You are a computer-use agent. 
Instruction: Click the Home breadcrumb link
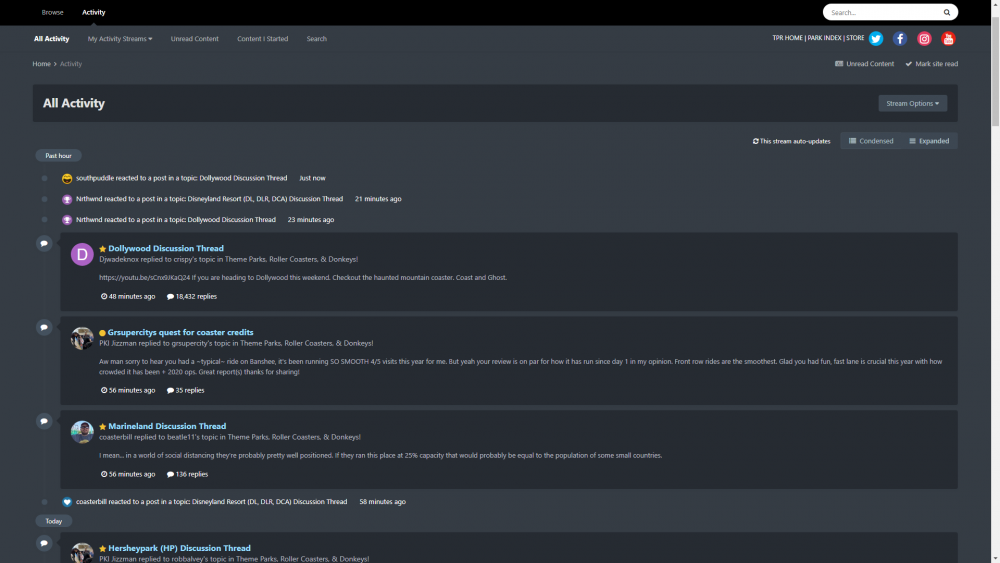(41, 64)
